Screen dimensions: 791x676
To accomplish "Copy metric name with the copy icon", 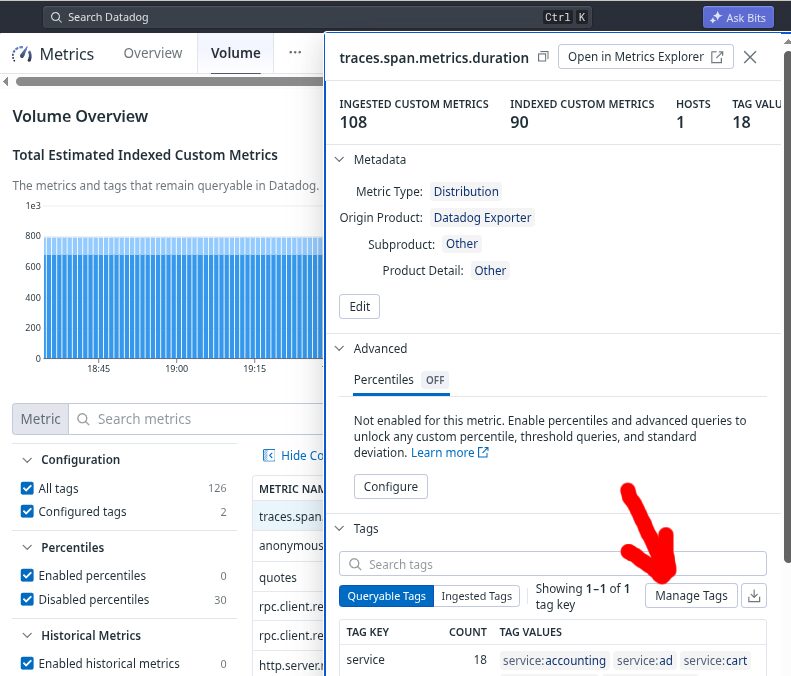I will (543, 57).
